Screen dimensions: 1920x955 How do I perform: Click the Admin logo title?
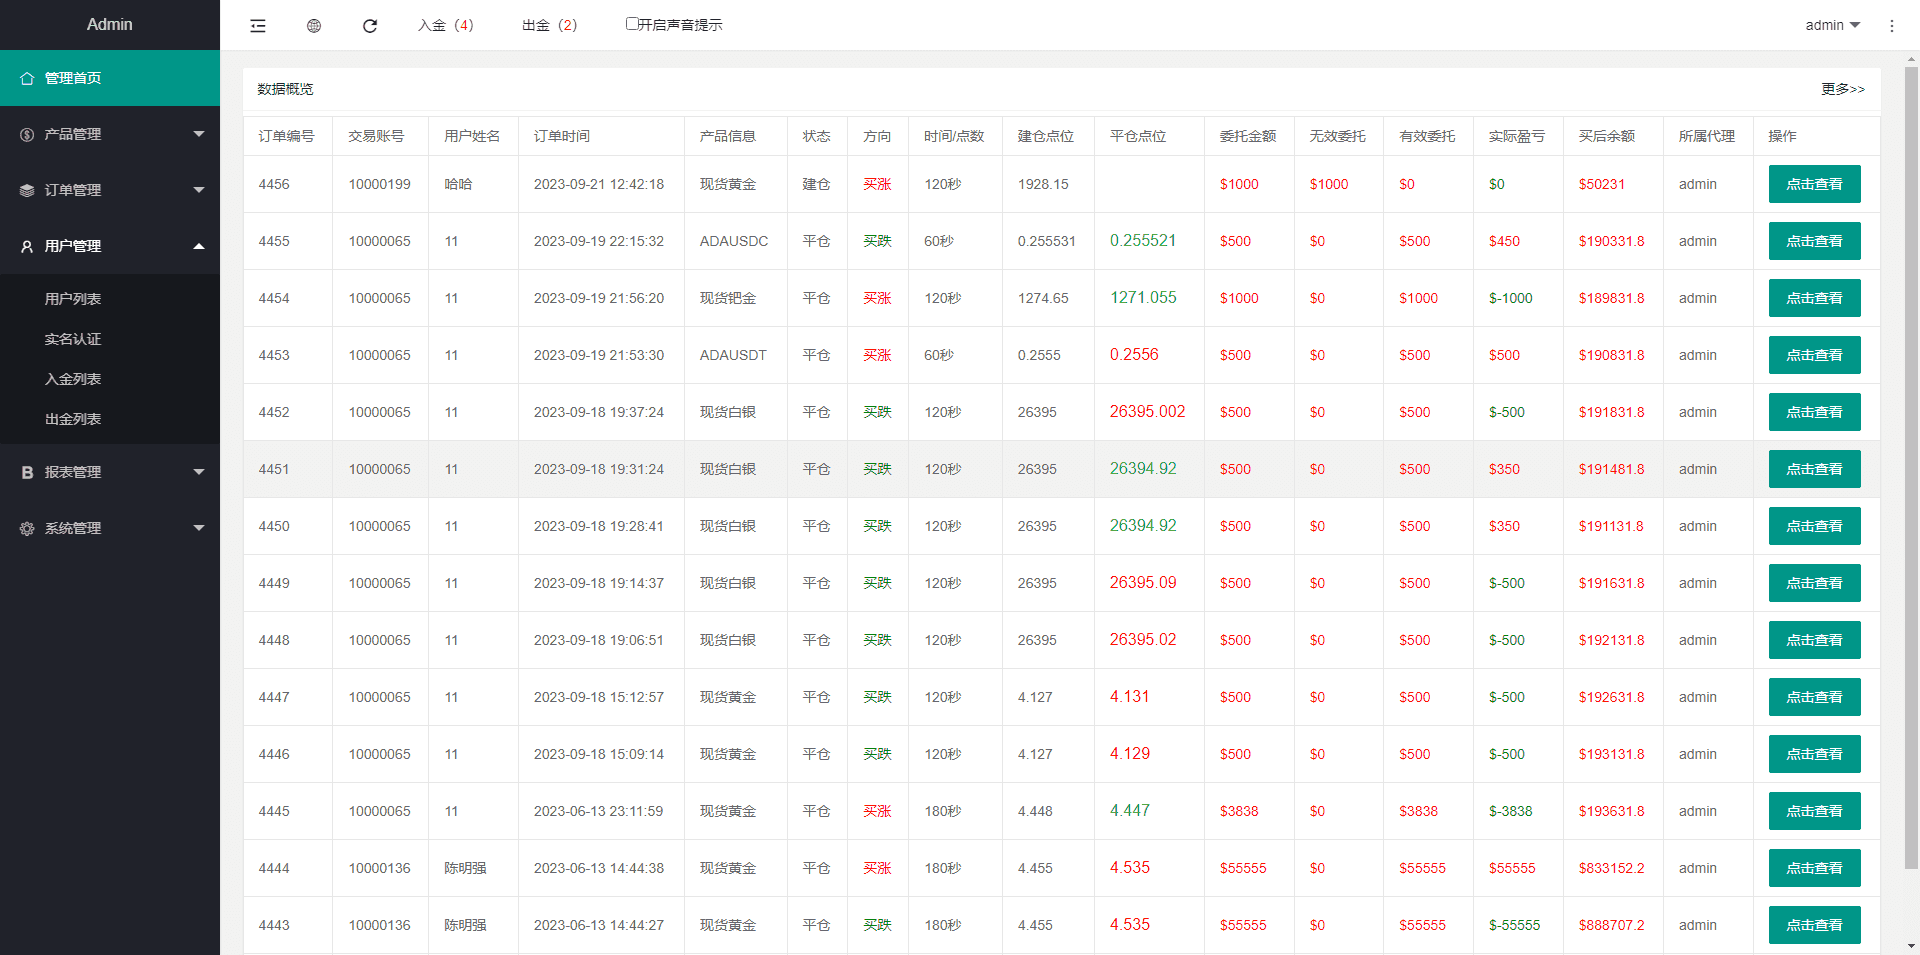[x=110, y=25]
